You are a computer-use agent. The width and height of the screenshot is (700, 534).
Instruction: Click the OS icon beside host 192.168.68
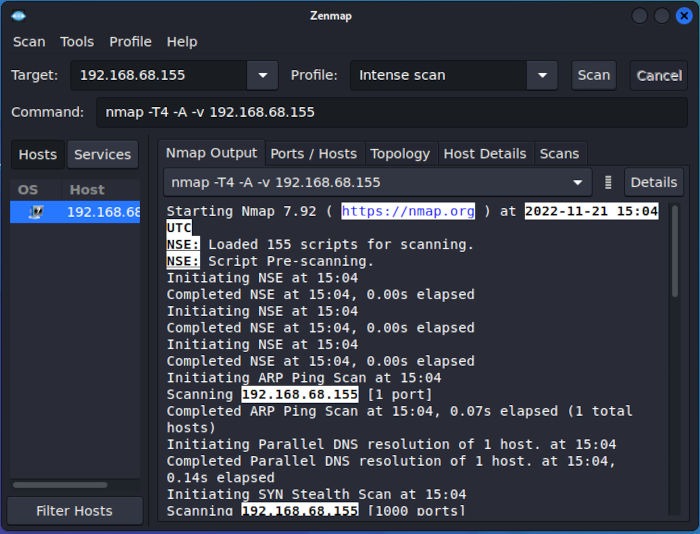coord(36,212)
